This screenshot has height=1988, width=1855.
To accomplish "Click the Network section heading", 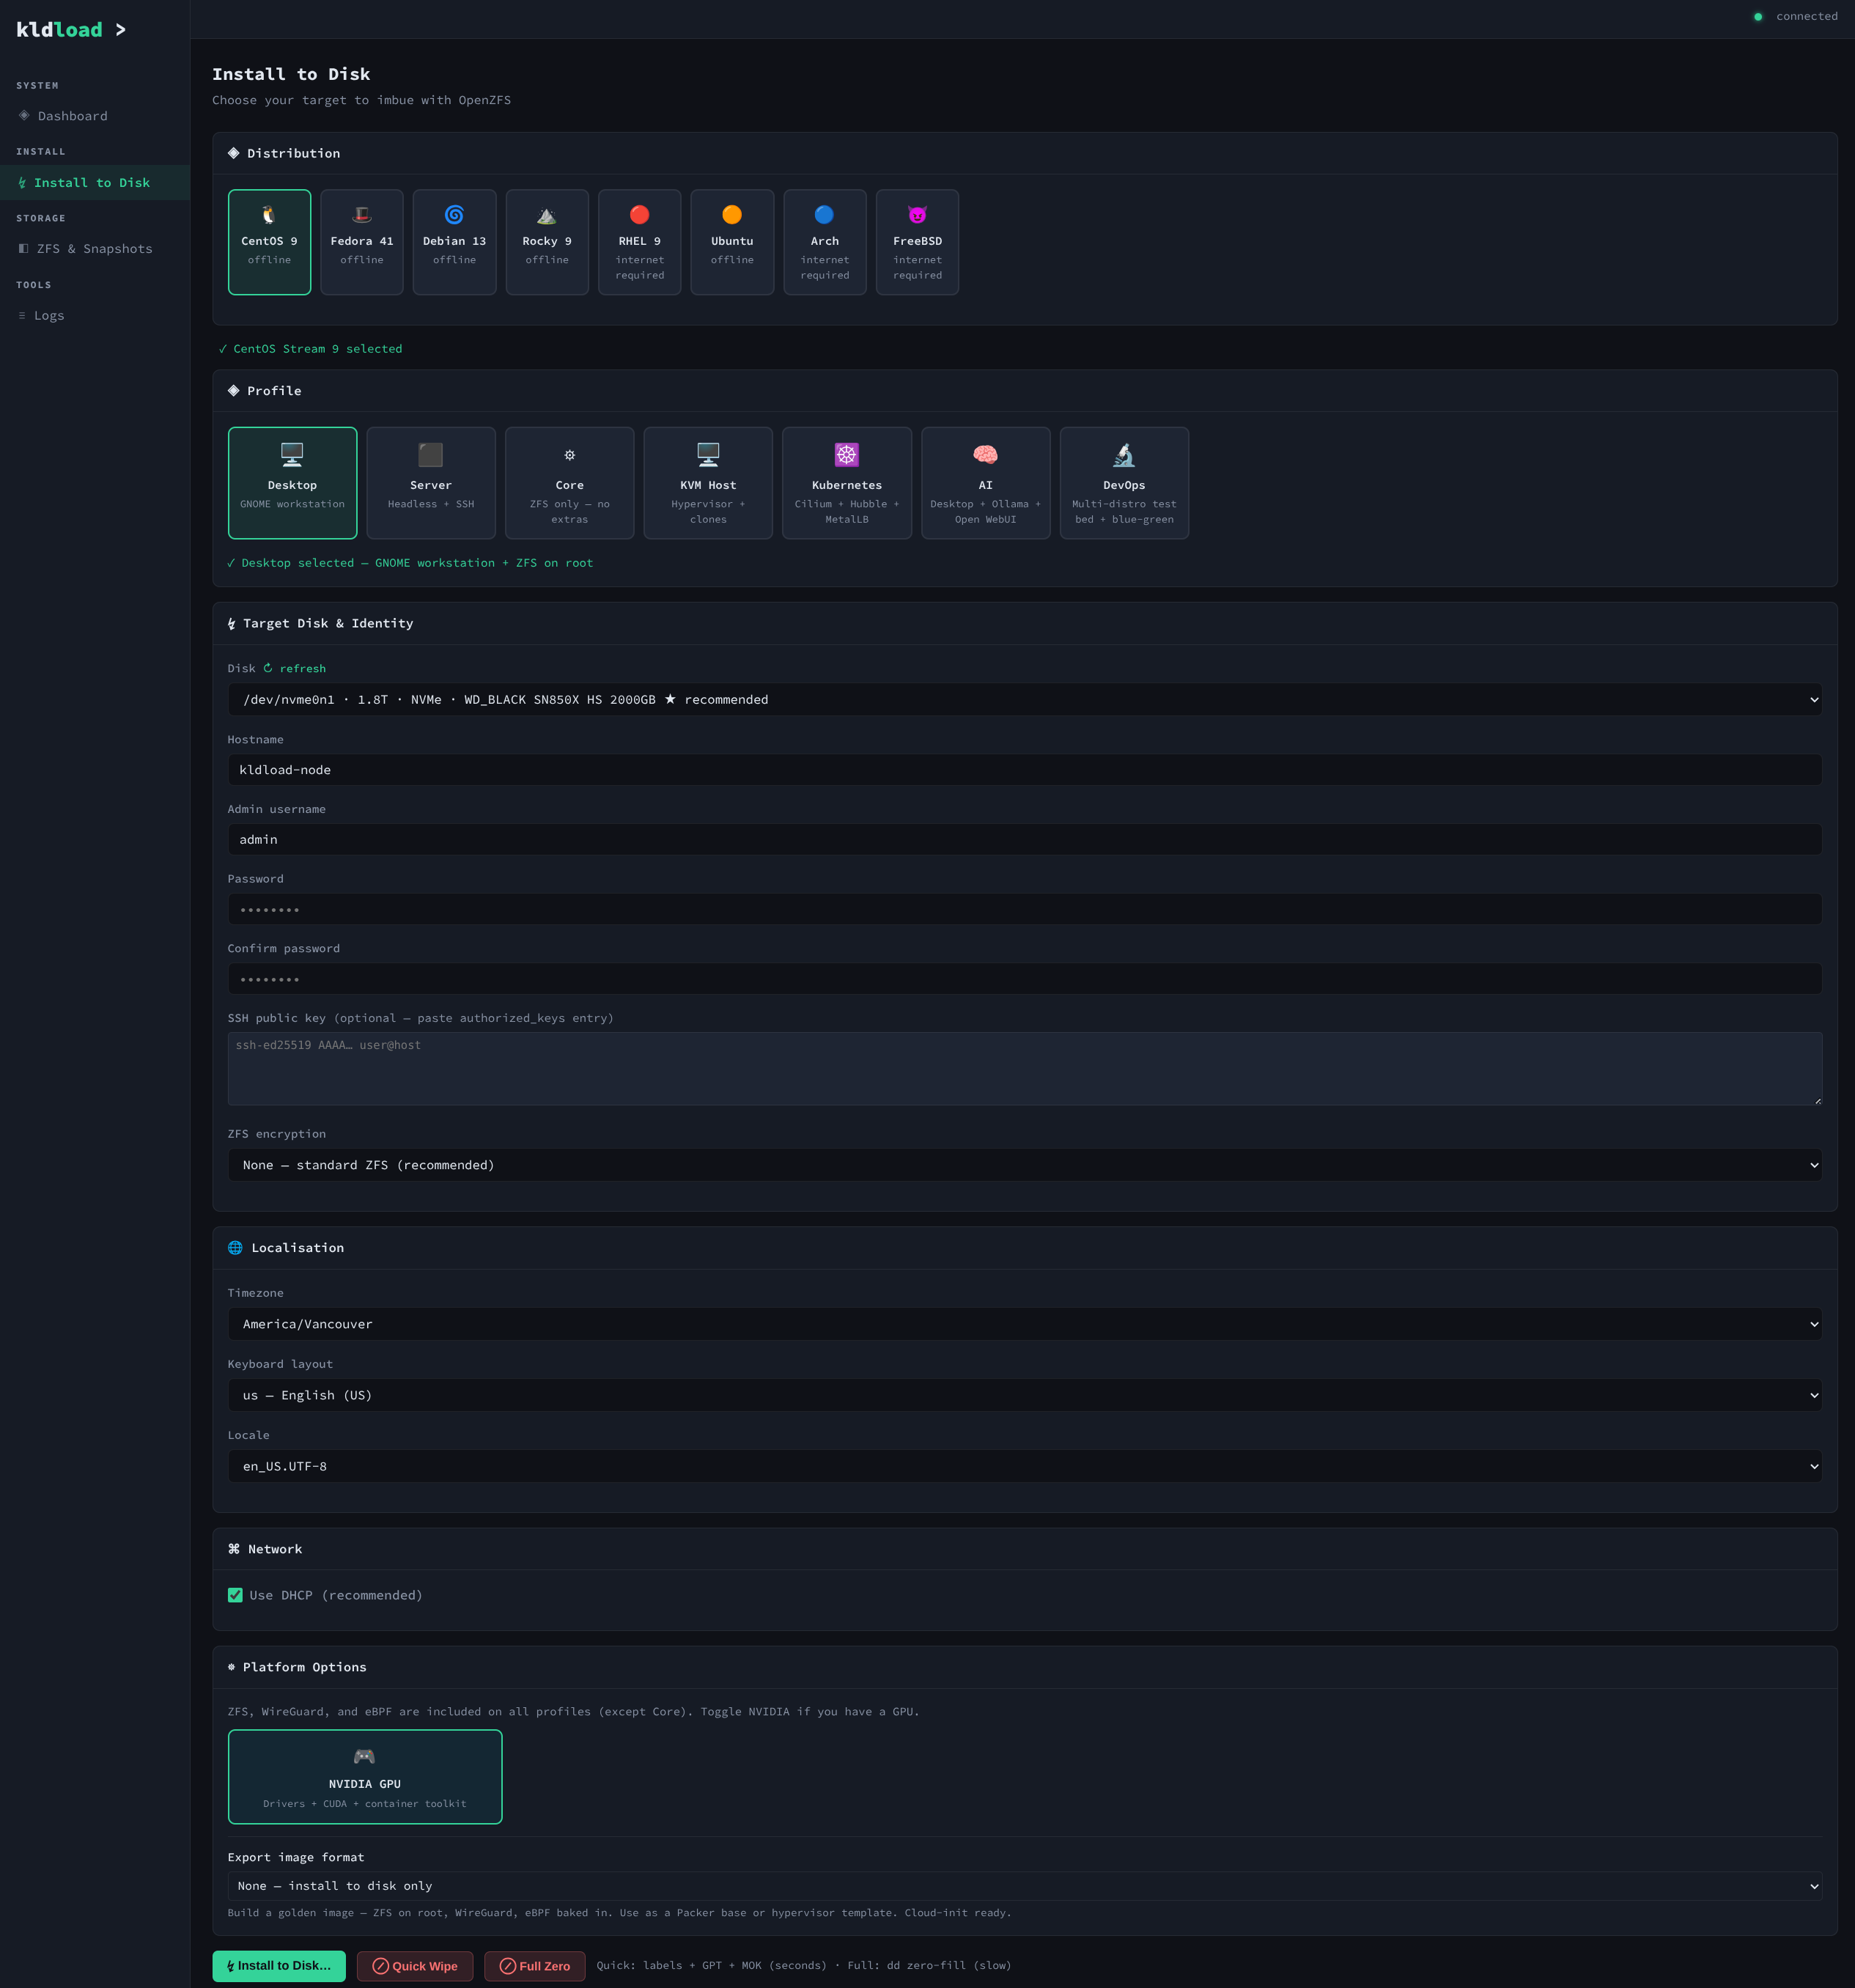I will point(265,1549).
